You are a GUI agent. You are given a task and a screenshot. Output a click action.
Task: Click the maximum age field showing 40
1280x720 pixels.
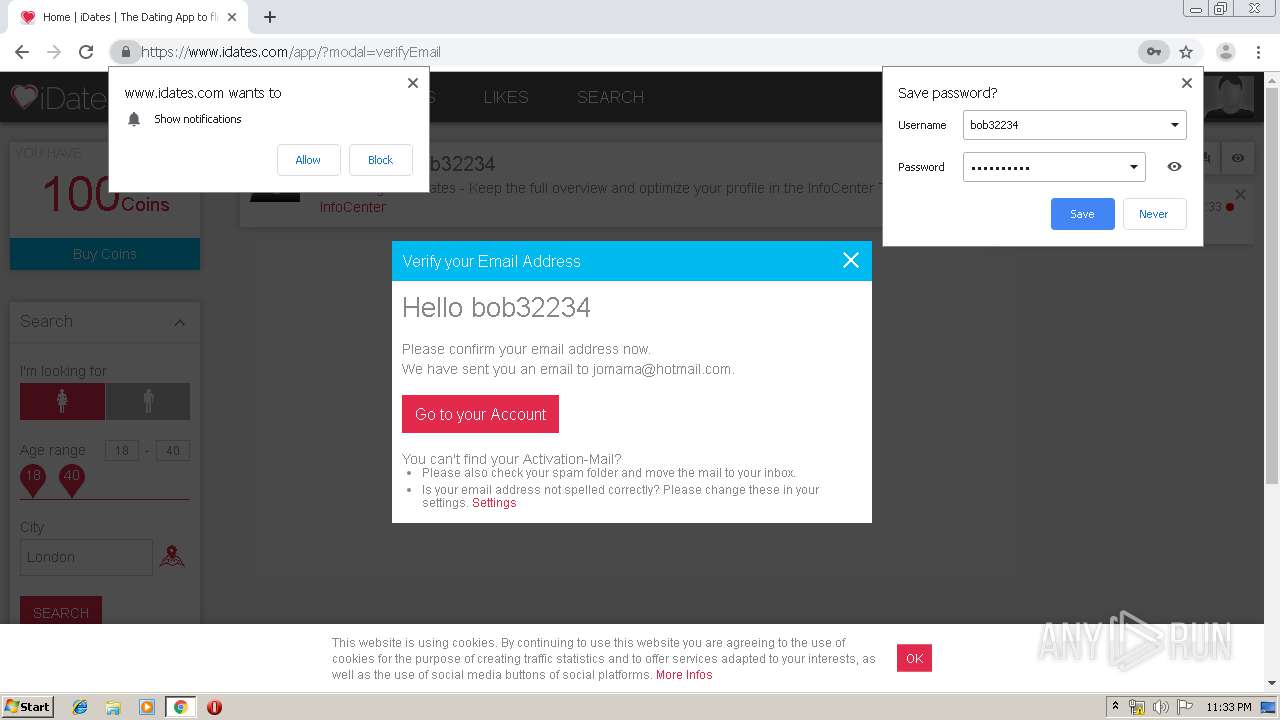(x=172, y=450)
